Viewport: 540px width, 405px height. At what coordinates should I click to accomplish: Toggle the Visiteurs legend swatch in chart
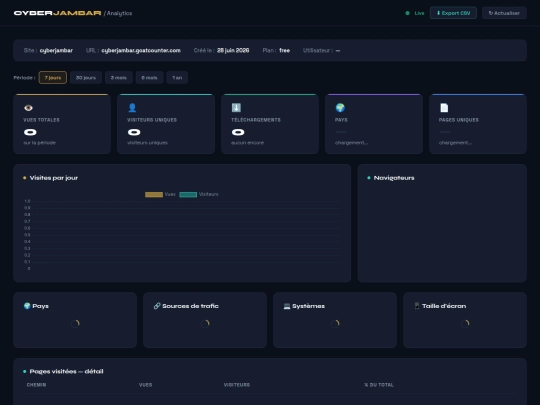[188, 195]
